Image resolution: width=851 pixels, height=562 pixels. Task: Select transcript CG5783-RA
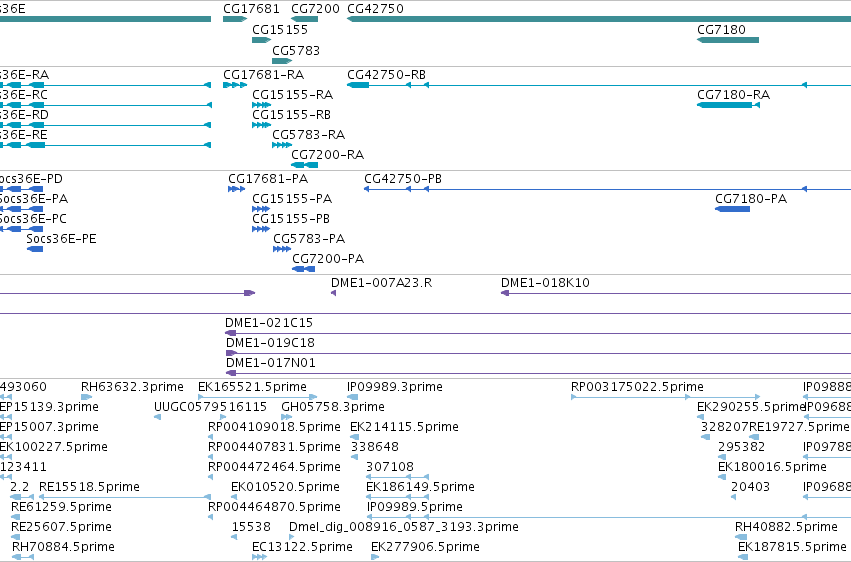coord(282,145)
